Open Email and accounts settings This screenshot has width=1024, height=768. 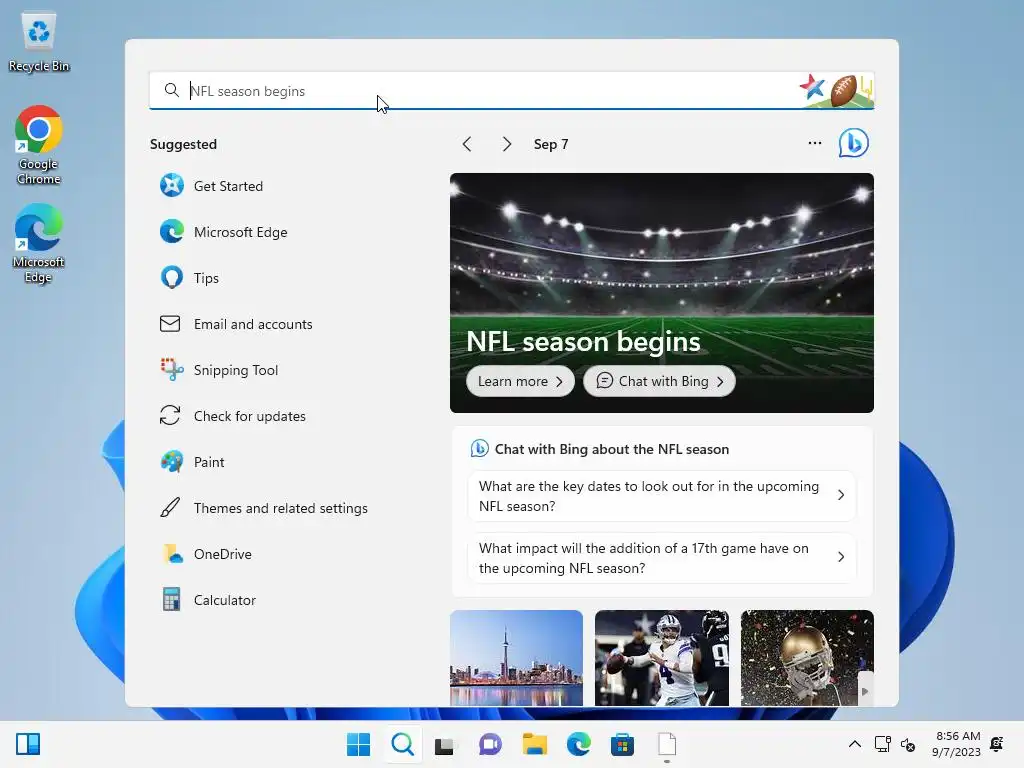236,324
